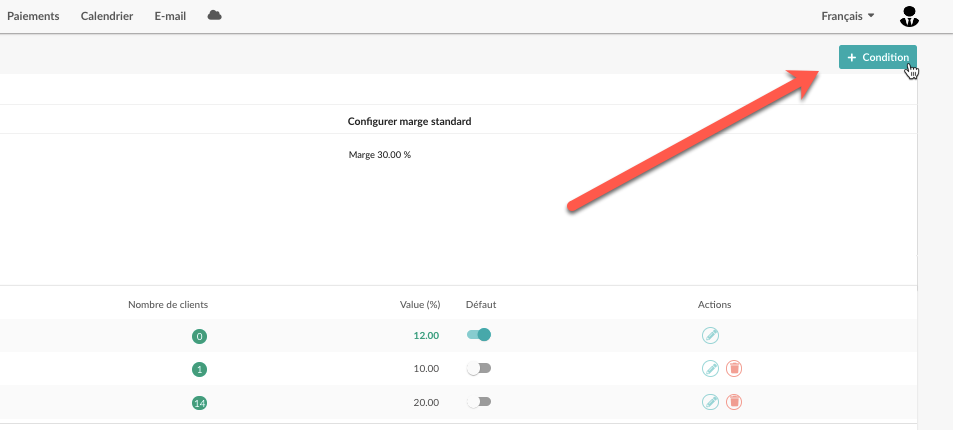
Task: Sort by the Value (%) column header
Action: 420,305
